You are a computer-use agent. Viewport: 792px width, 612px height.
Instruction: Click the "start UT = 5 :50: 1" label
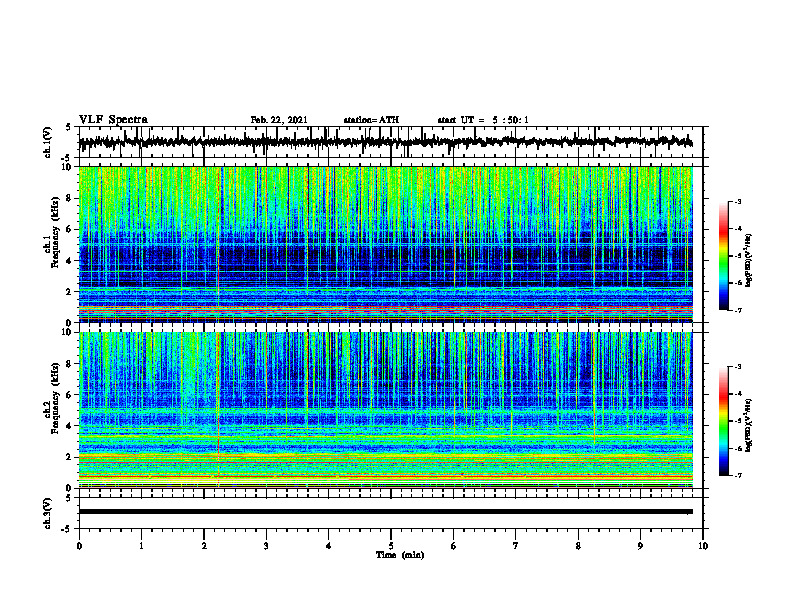tap(483, 120)
